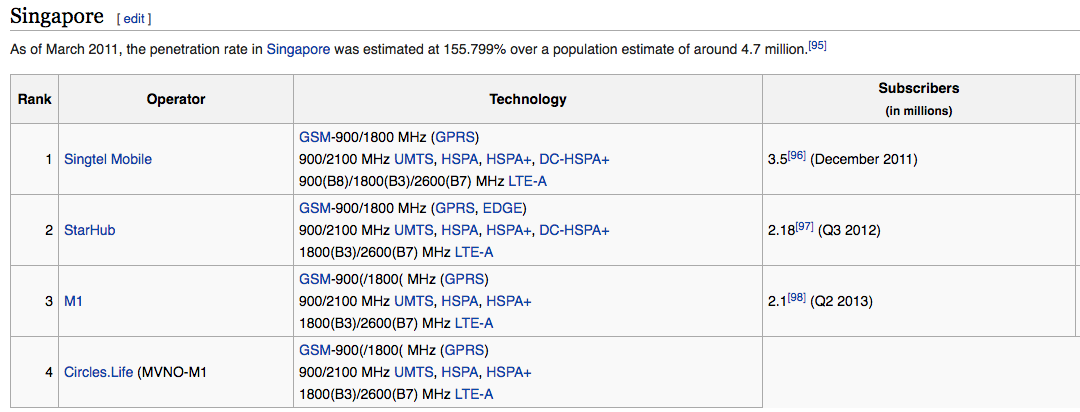
Task: Open citation 97 next to 2.18 subscribers
Action: coord(804,227)
